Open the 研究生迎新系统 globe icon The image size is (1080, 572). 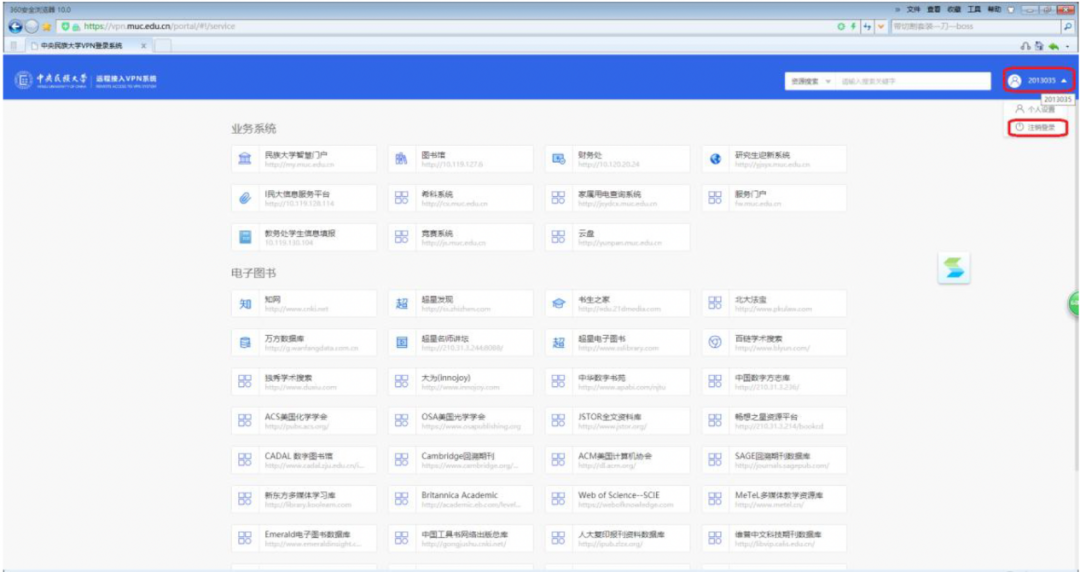pos(715,159)
